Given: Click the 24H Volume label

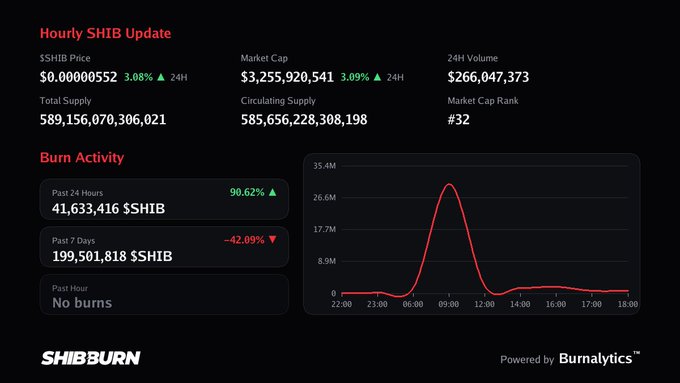Looking at the screenshot, I should coord(473,58).
